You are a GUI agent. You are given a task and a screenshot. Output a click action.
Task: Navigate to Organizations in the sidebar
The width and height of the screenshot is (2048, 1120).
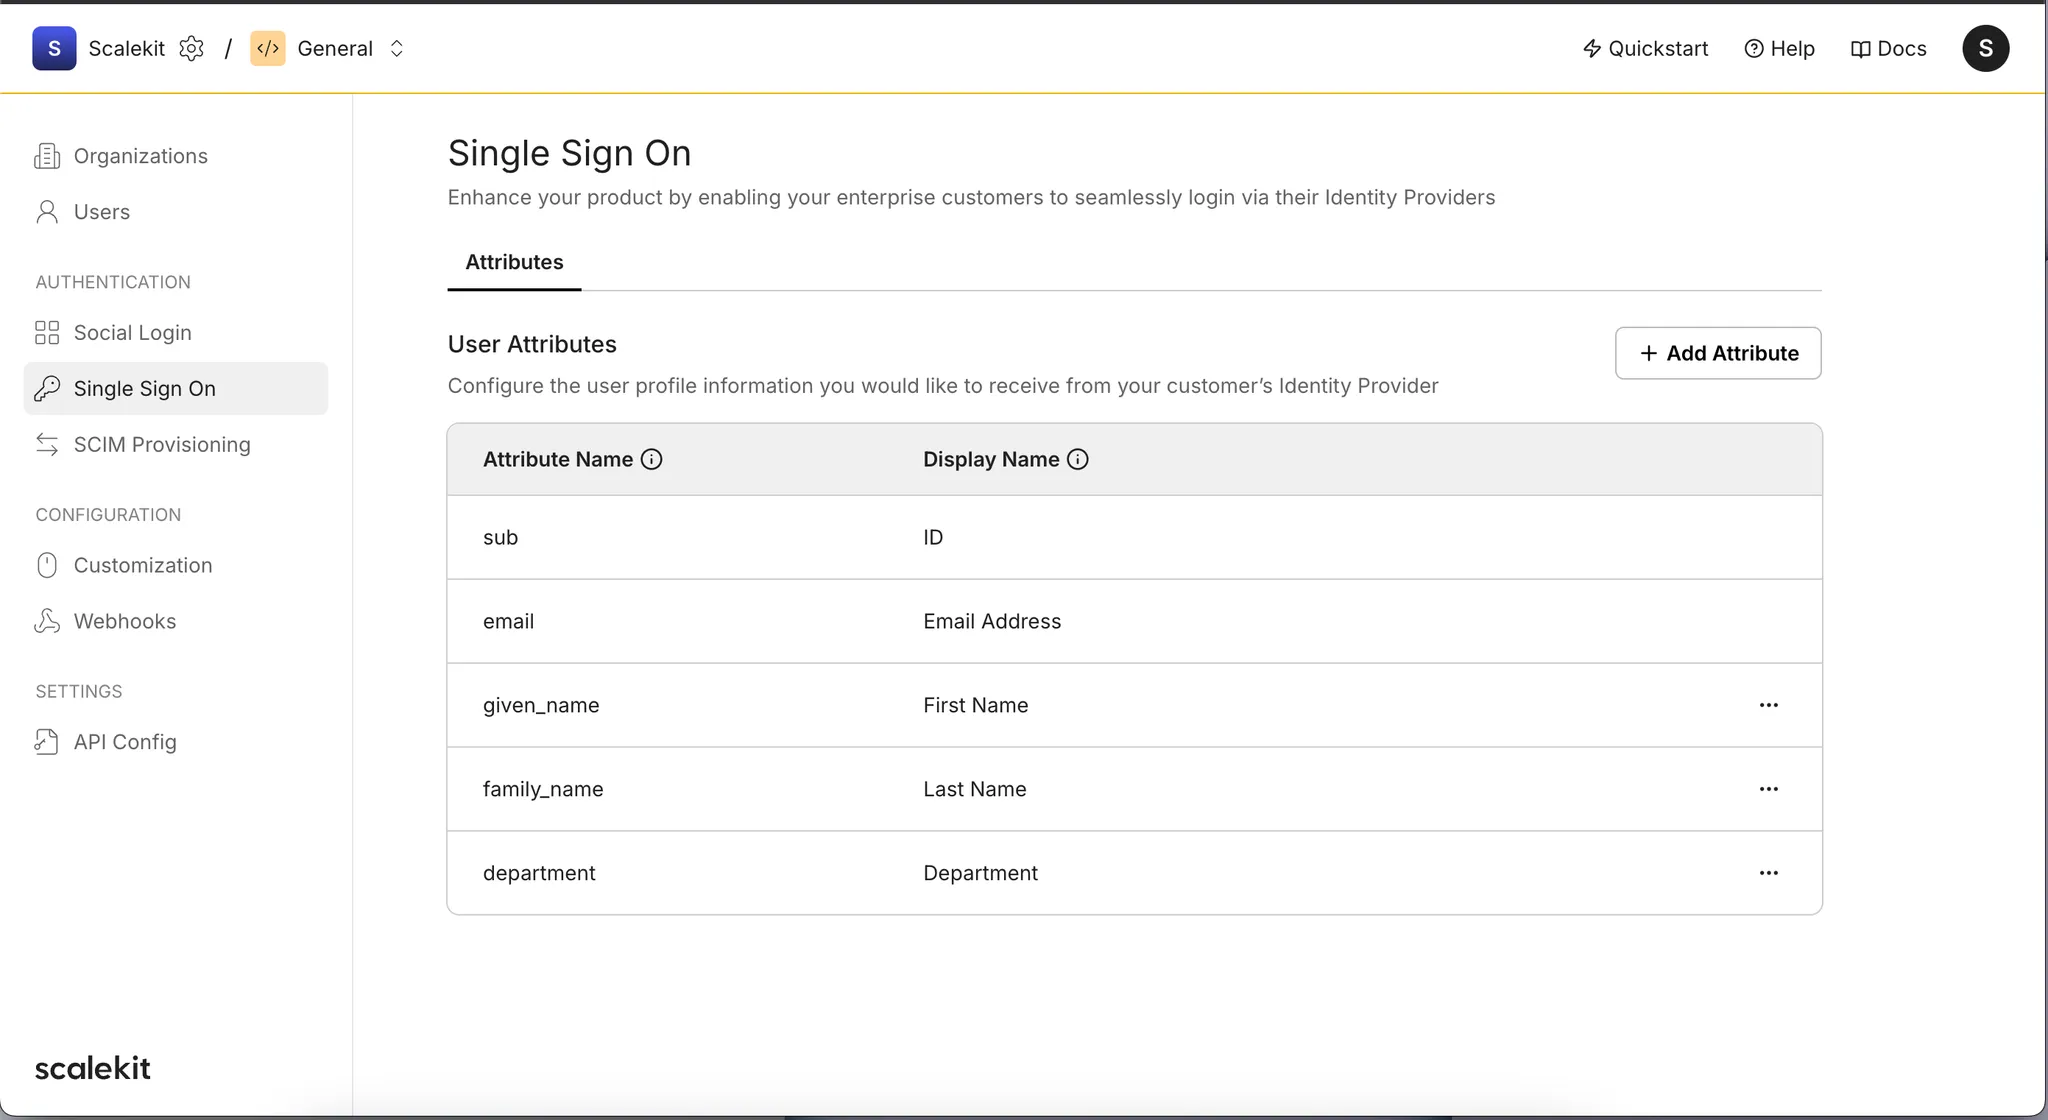(140, 156)
